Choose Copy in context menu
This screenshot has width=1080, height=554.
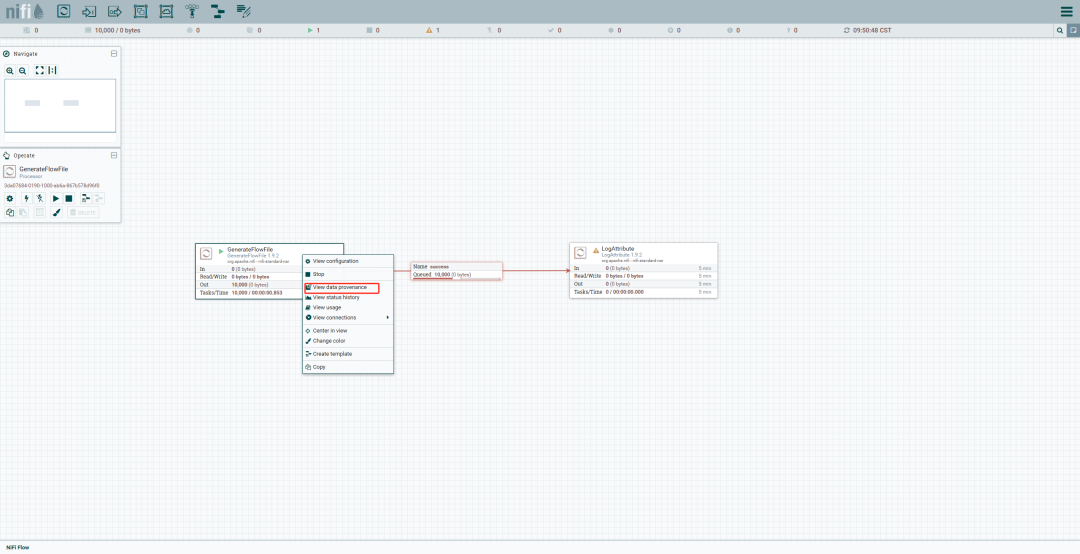tap(348, 367)
